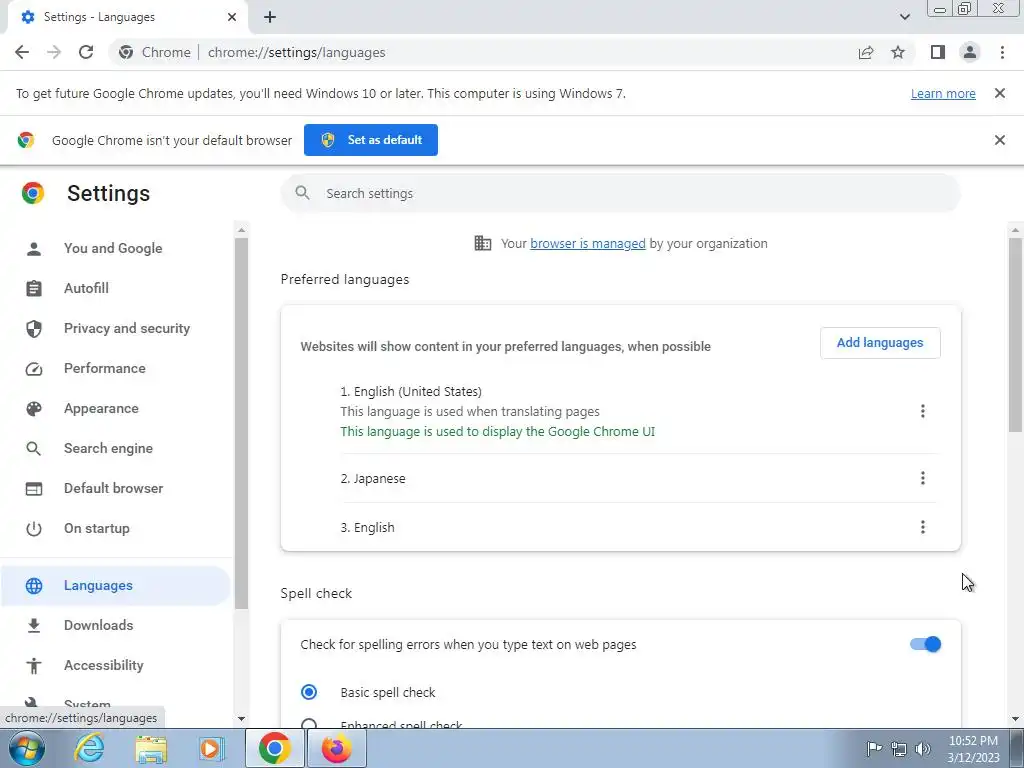The image size is (1024, 768).
Task: Go back using the browser back arrow
Action: tap(22, 52)
